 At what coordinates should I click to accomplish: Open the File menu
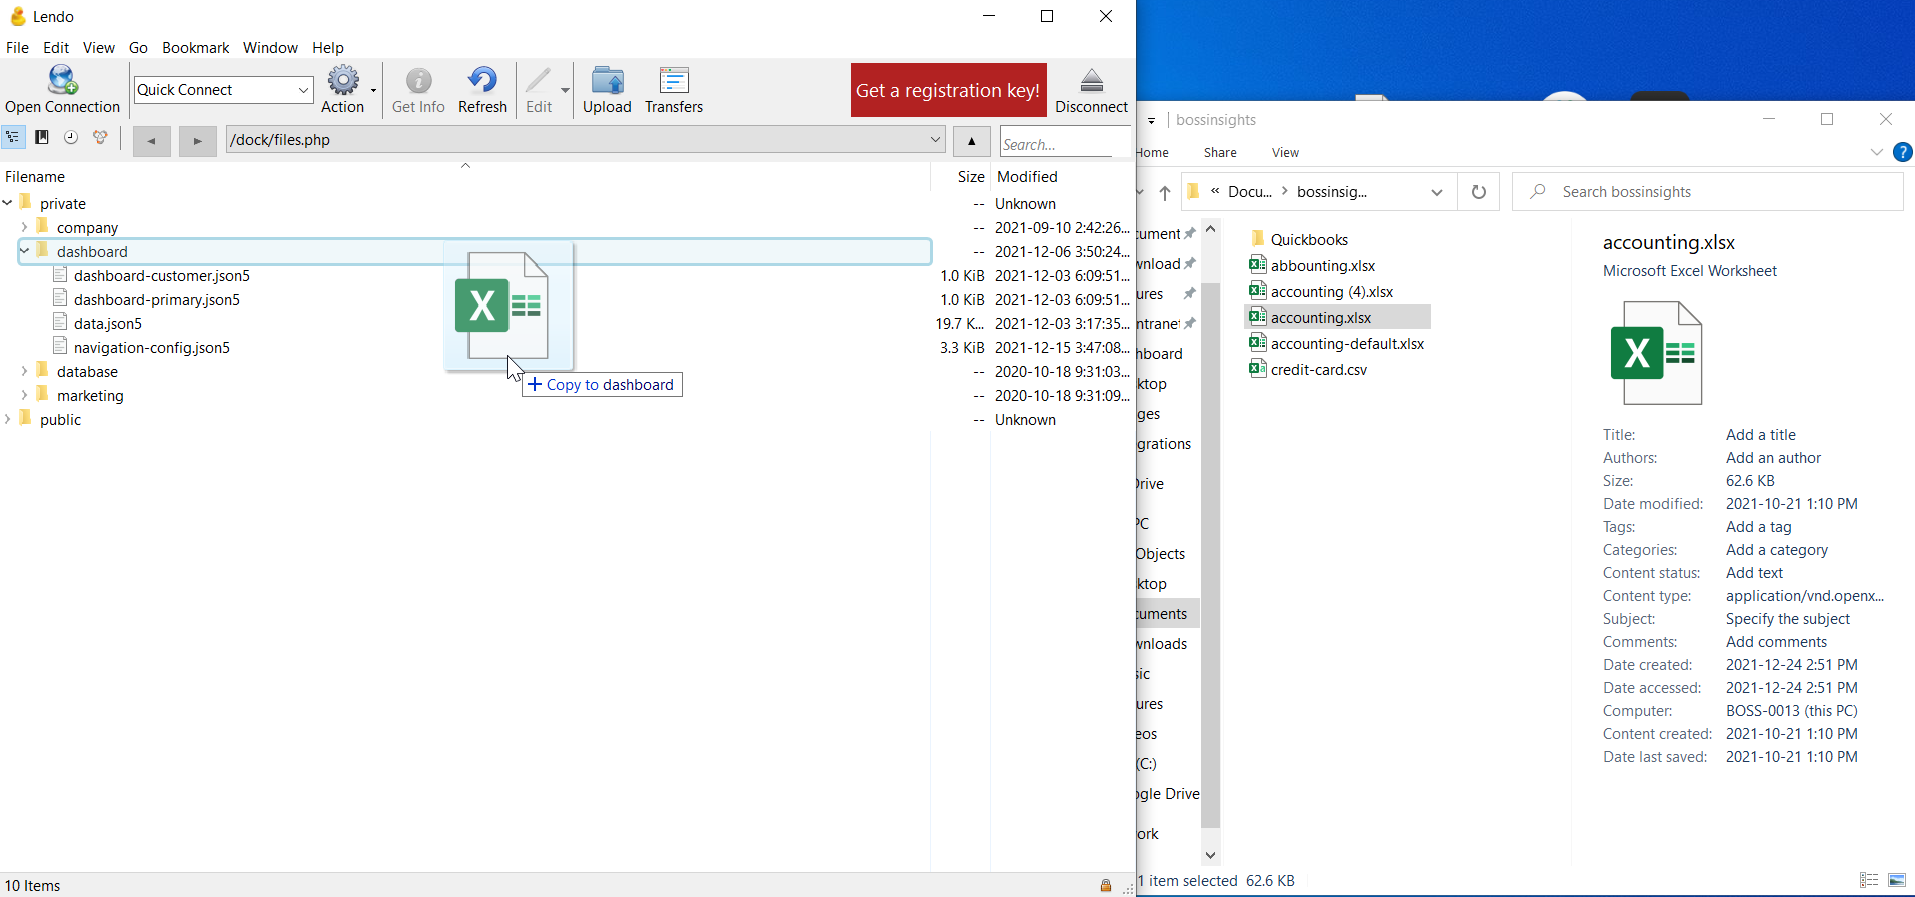click(x=17, y=47)
